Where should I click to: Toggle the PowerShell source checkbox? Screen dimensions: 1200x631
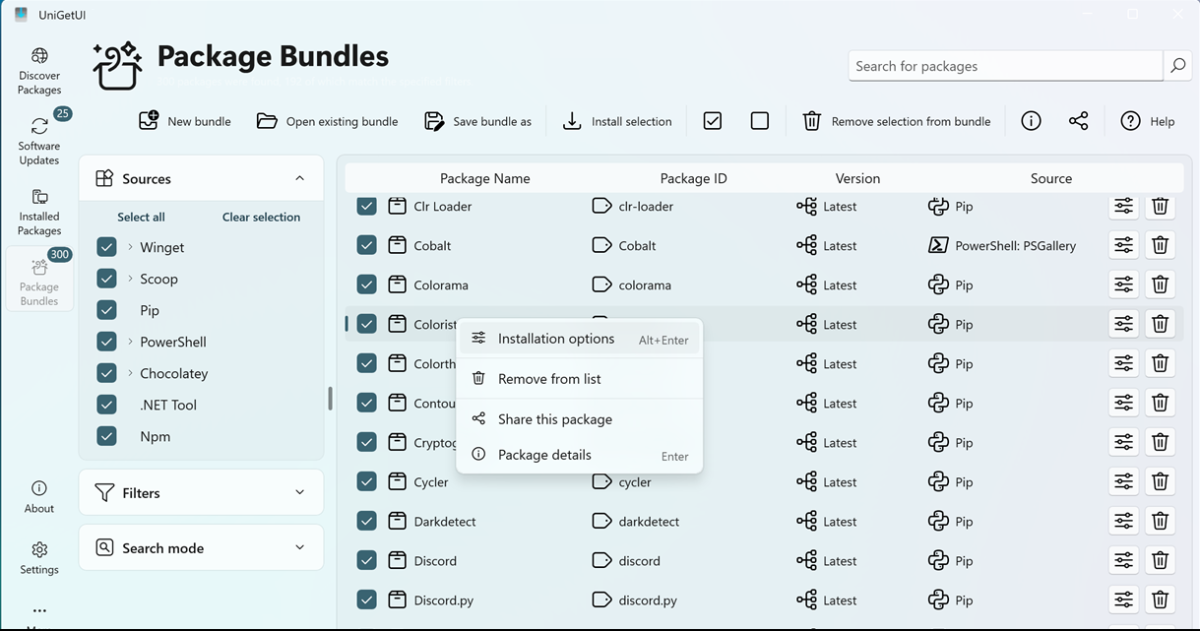(107, 342)
